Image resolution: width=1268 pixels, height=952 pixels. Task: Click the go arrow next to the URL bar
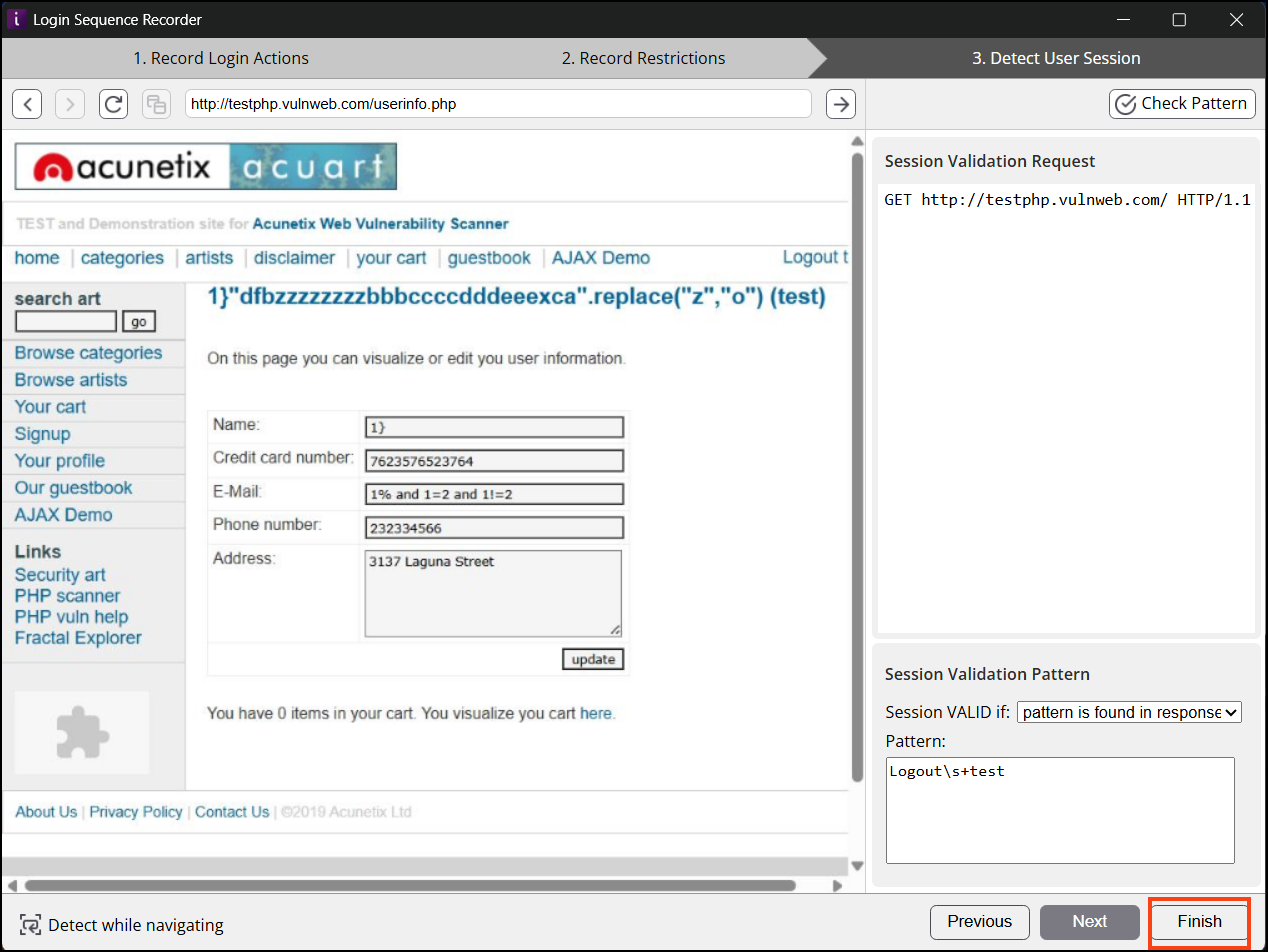pos(840,103)
